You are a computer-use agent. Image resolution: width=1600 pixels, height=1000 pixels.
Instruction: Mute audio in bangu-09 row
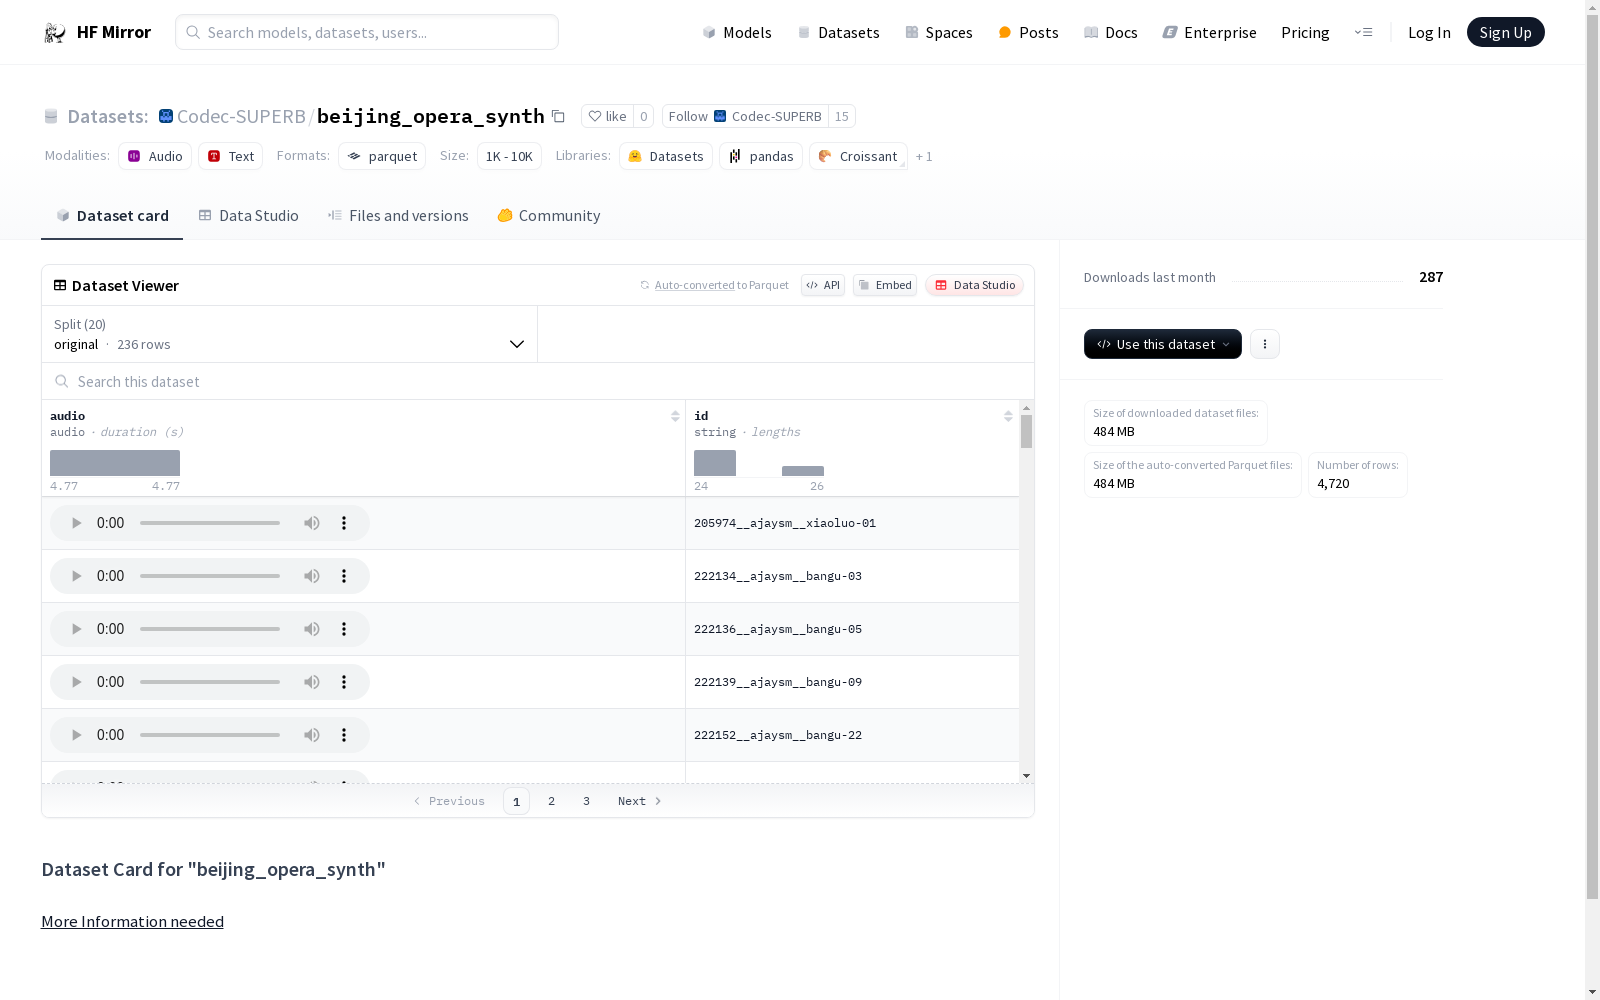(312, 682)
